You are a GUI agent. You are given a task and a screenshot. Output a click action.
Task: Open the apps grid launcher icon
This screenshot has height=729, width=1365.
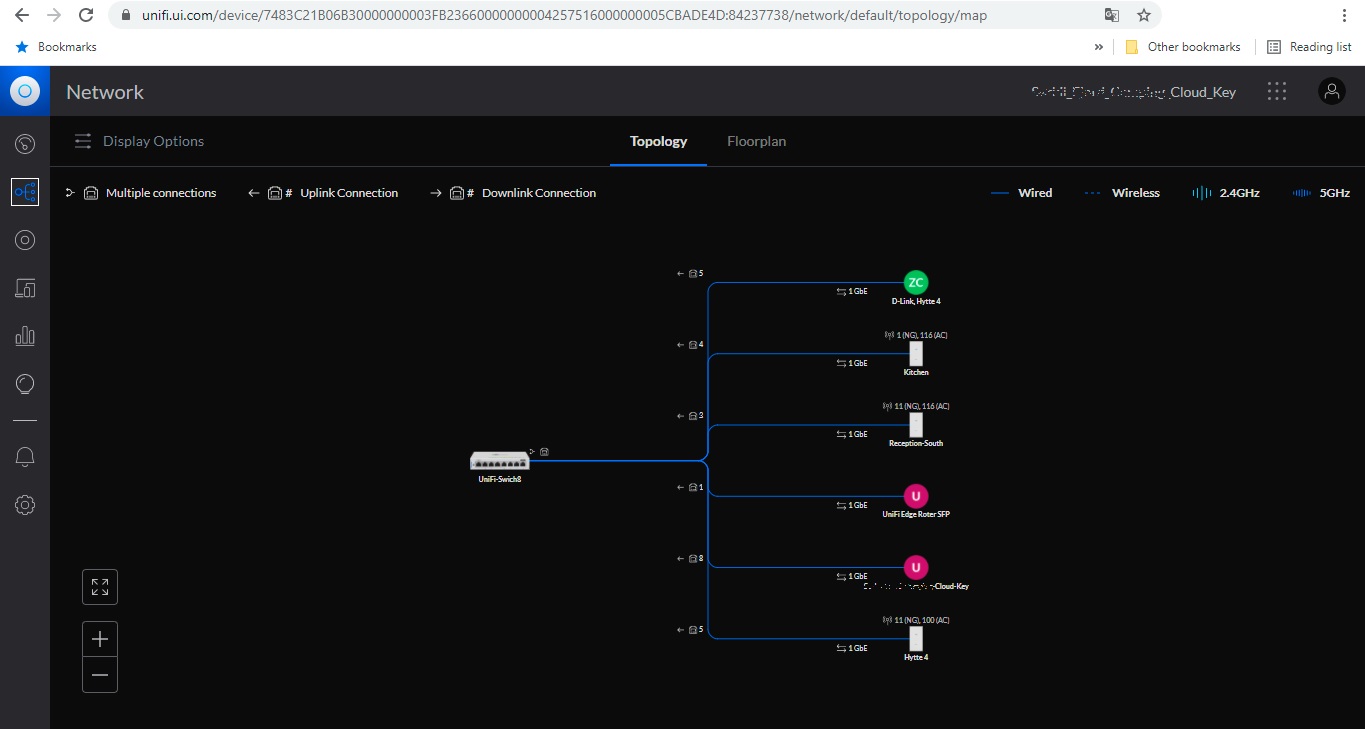[x=1277, y=92]
